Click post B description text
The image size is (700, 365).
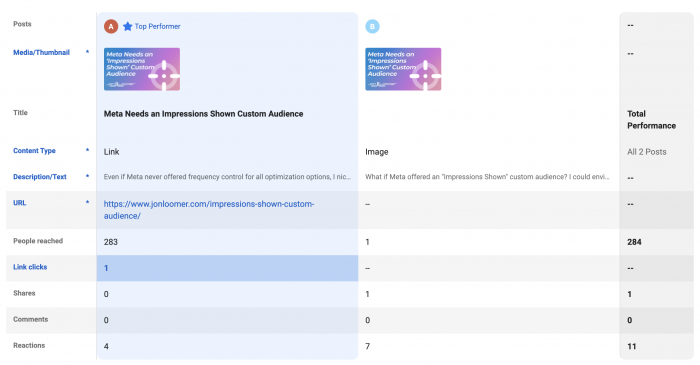pos(487,177)
